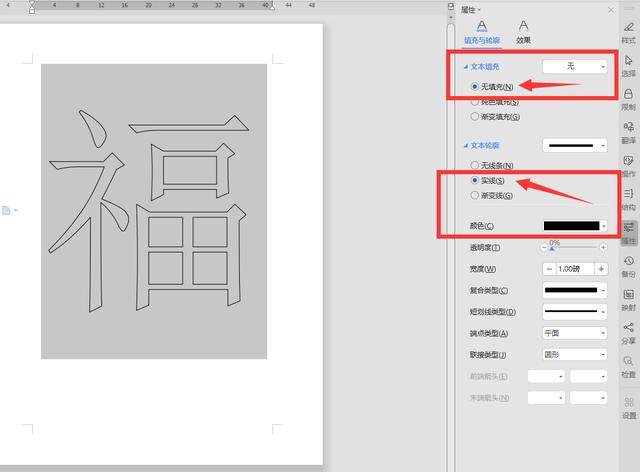Select the 渐变线(G) gradient line radio
The height and width of the screenshot is (472, 640).
474,196
